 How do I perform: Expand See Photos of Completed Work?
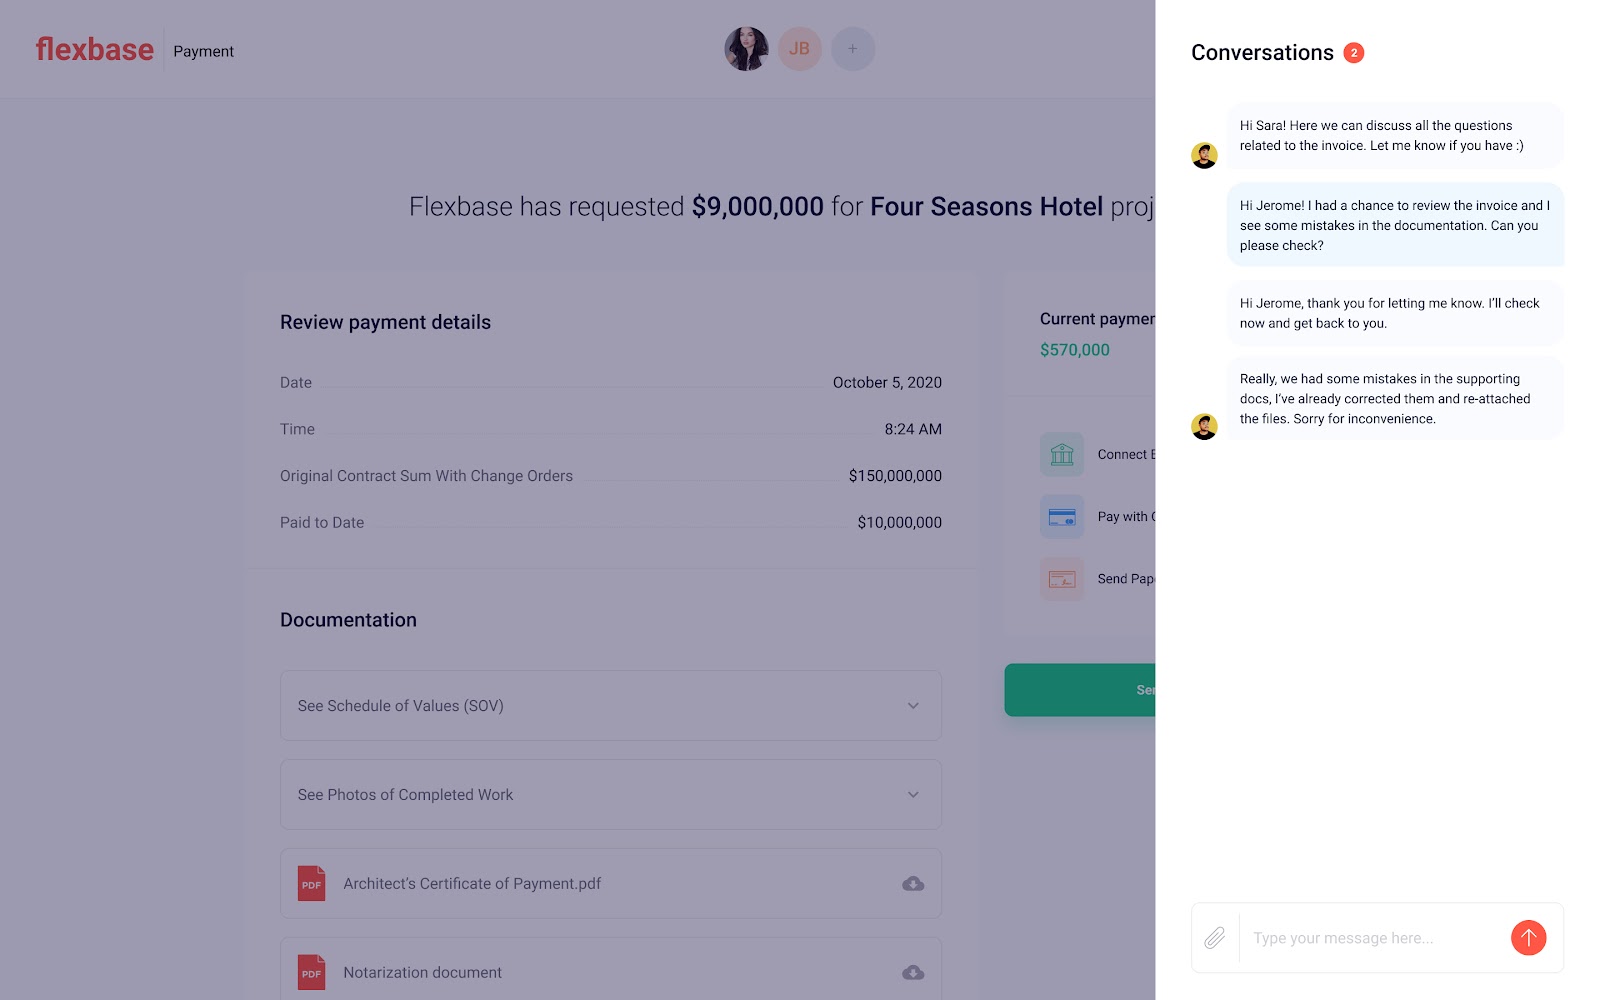click(610, 795)
